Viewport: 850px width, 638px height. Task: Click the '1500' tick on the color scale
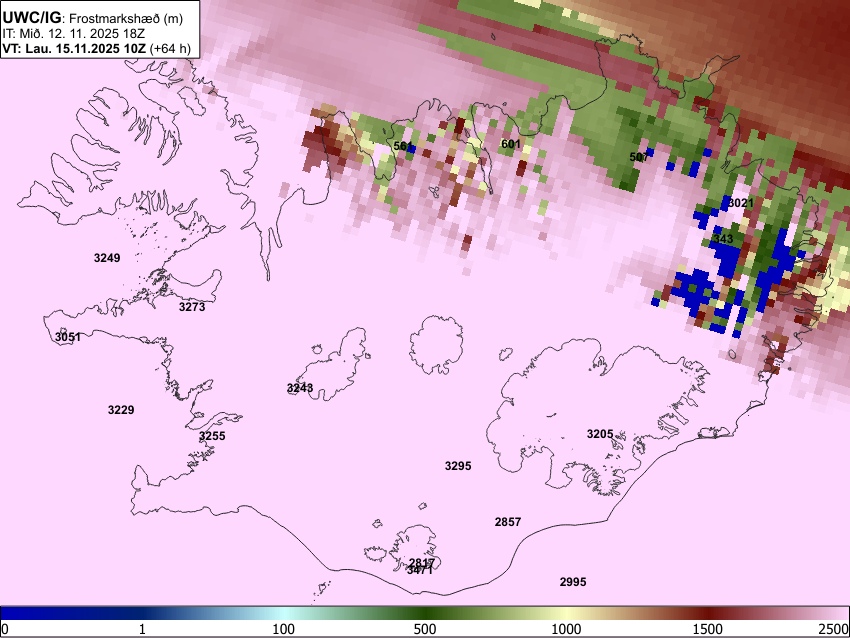[x=708, y=629]
